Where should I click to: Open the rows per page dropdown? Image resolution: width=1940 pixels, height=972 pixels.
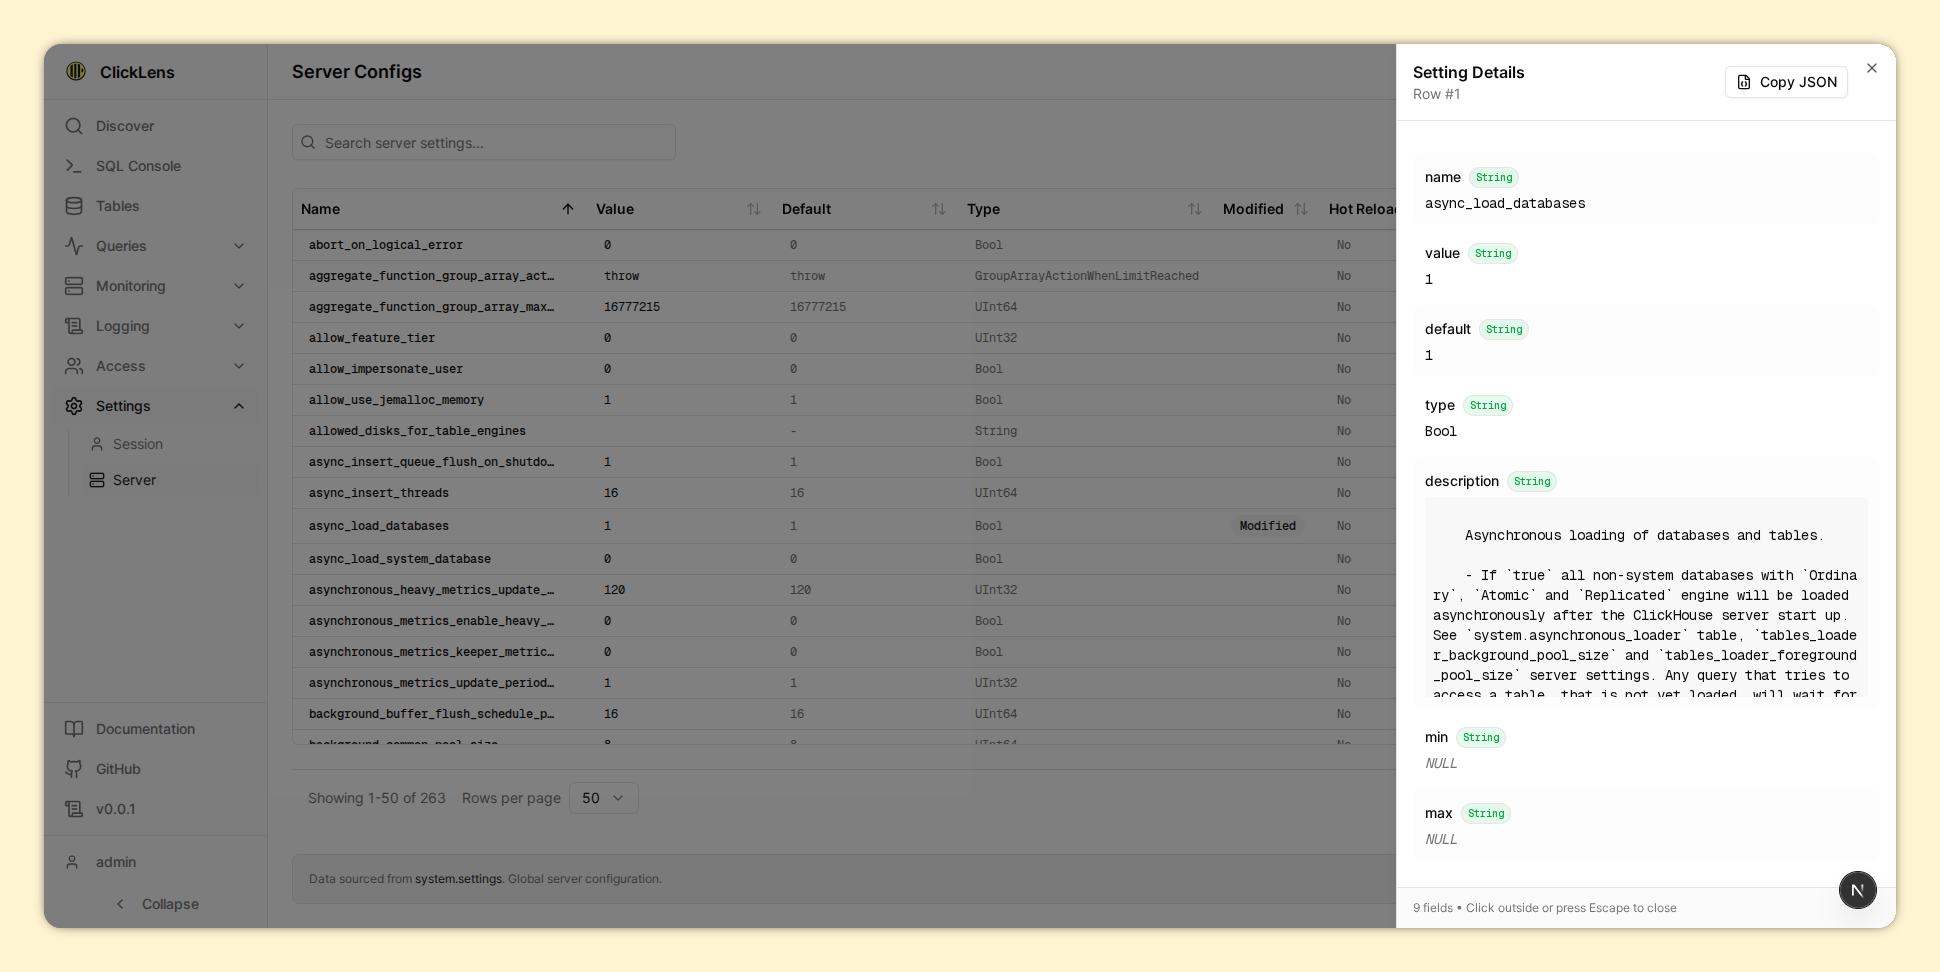[603, 798]
